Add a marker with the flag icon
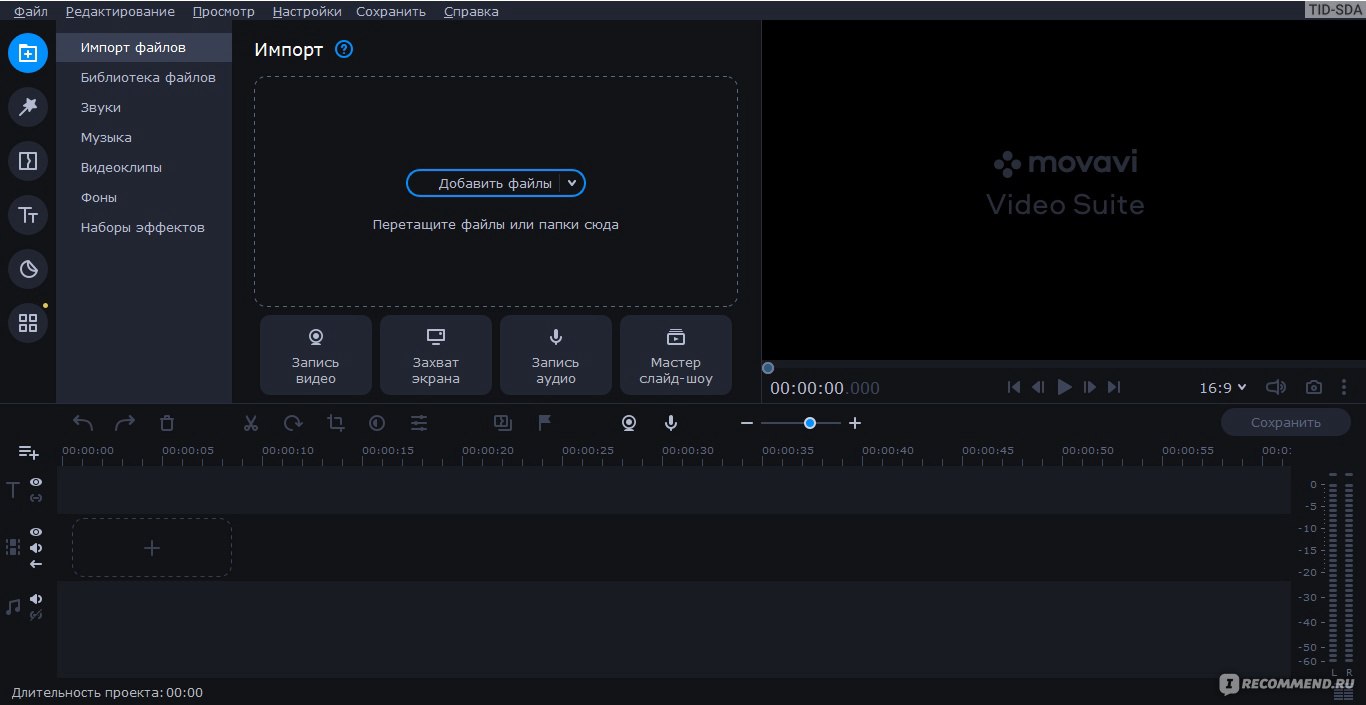The image size is (1366, 705). click(x=545, y=423)
